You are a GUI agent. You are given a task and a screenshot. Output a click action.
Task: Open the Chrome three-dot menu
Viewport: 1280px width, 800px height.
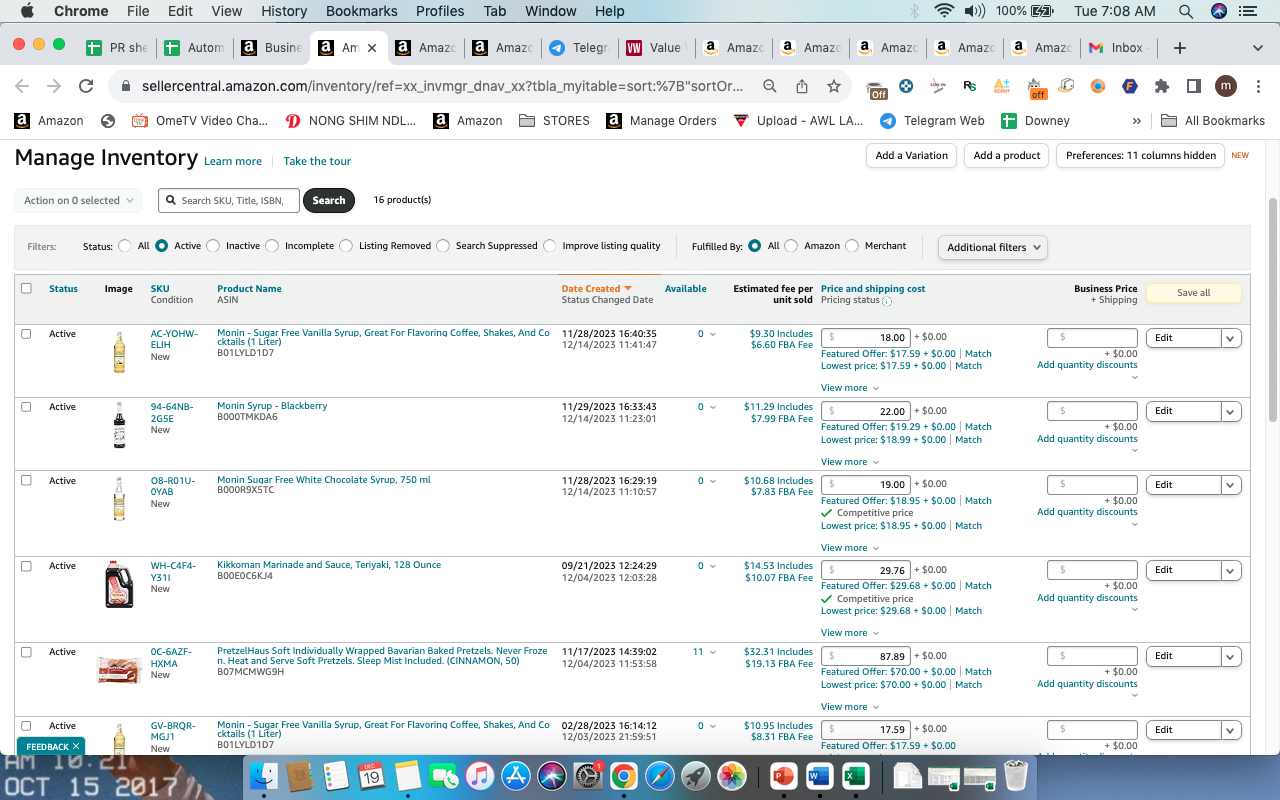(x=1258, y=86)
